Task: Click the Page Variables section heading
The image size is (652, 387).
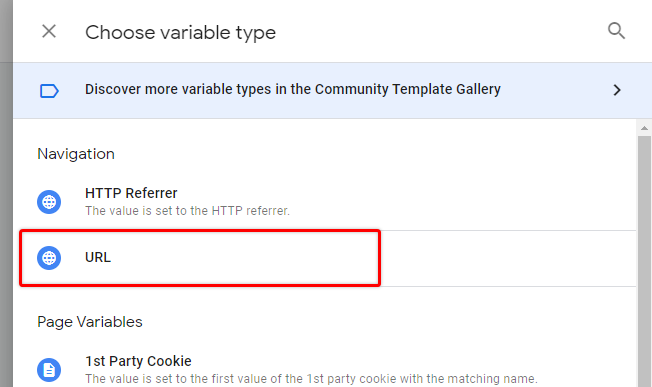Action: (x=90, y=322)
